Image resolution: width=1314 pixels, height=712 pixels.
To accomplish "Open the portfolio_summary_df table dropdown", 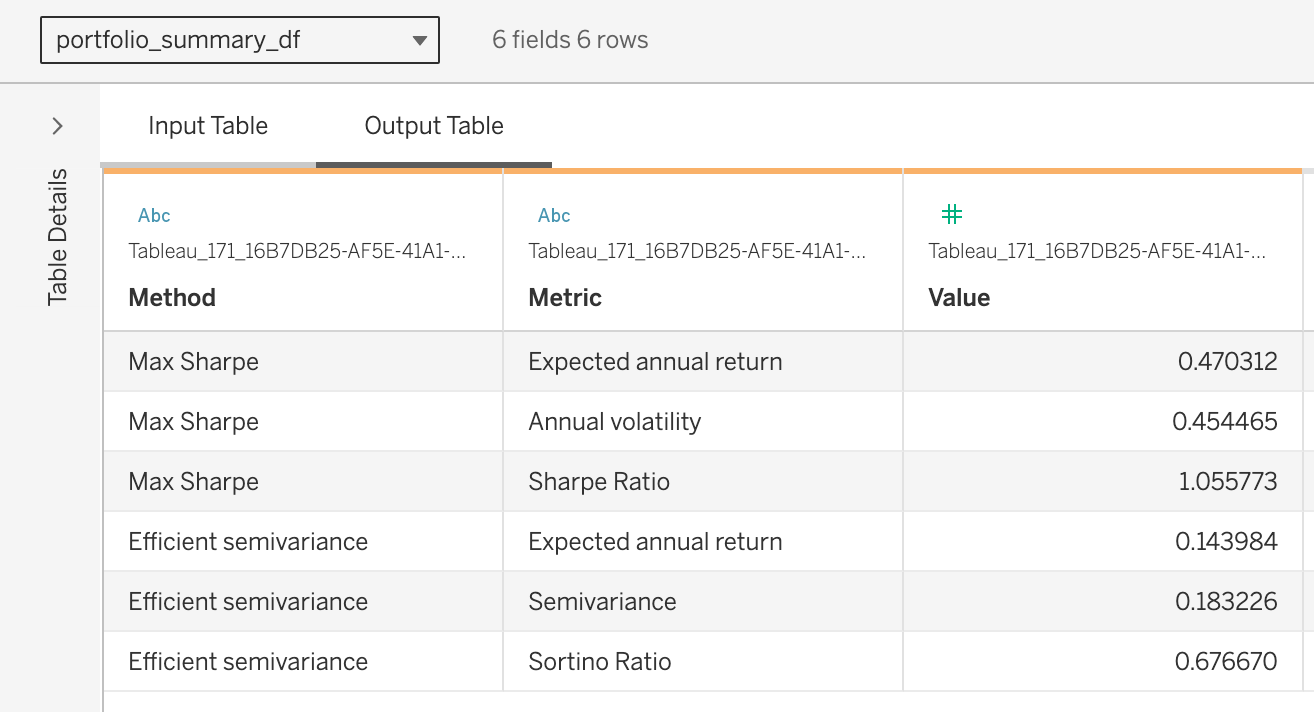I will coord(239,40).
